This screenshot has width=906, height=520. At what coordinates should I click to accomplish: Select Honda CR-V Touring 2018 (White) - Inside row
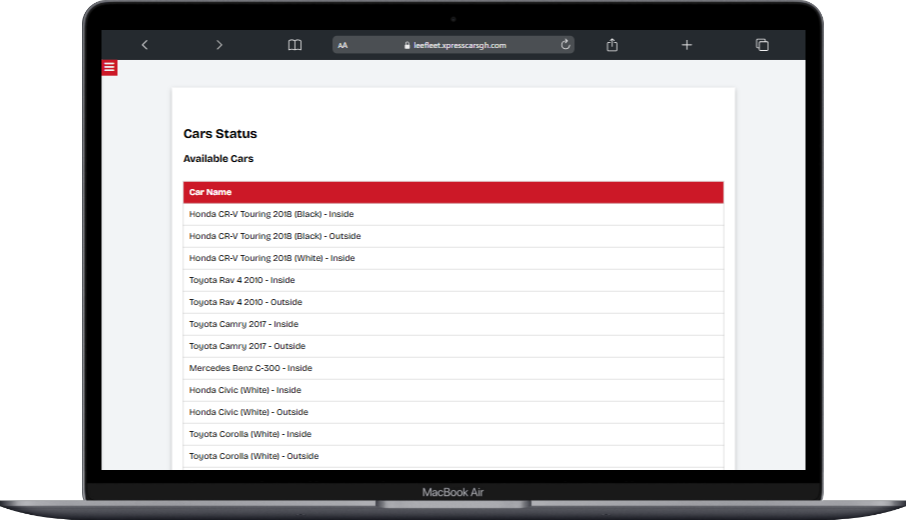(453, 258)
